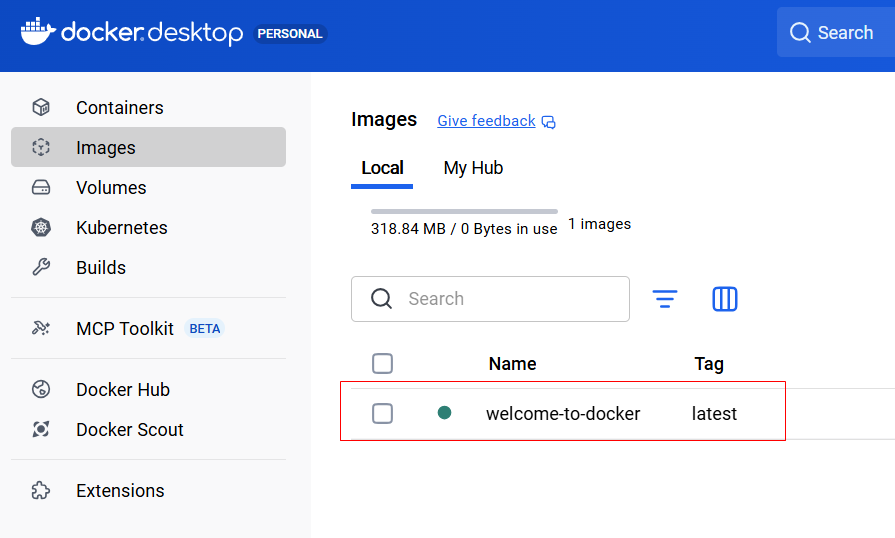Click the top-bar Search button
Viewport: 895px width, 538px height.
[836, 33]
